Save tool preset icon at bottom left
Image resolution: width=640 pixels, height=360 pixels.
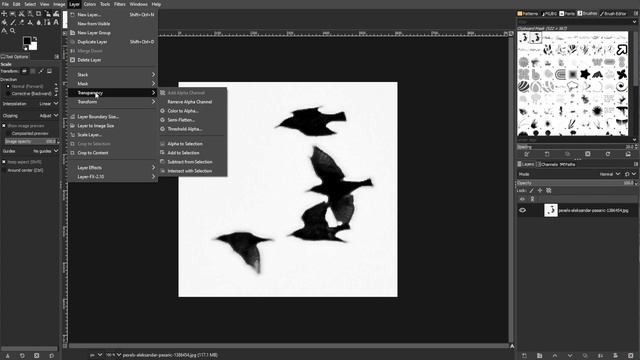tap(7, 356)
